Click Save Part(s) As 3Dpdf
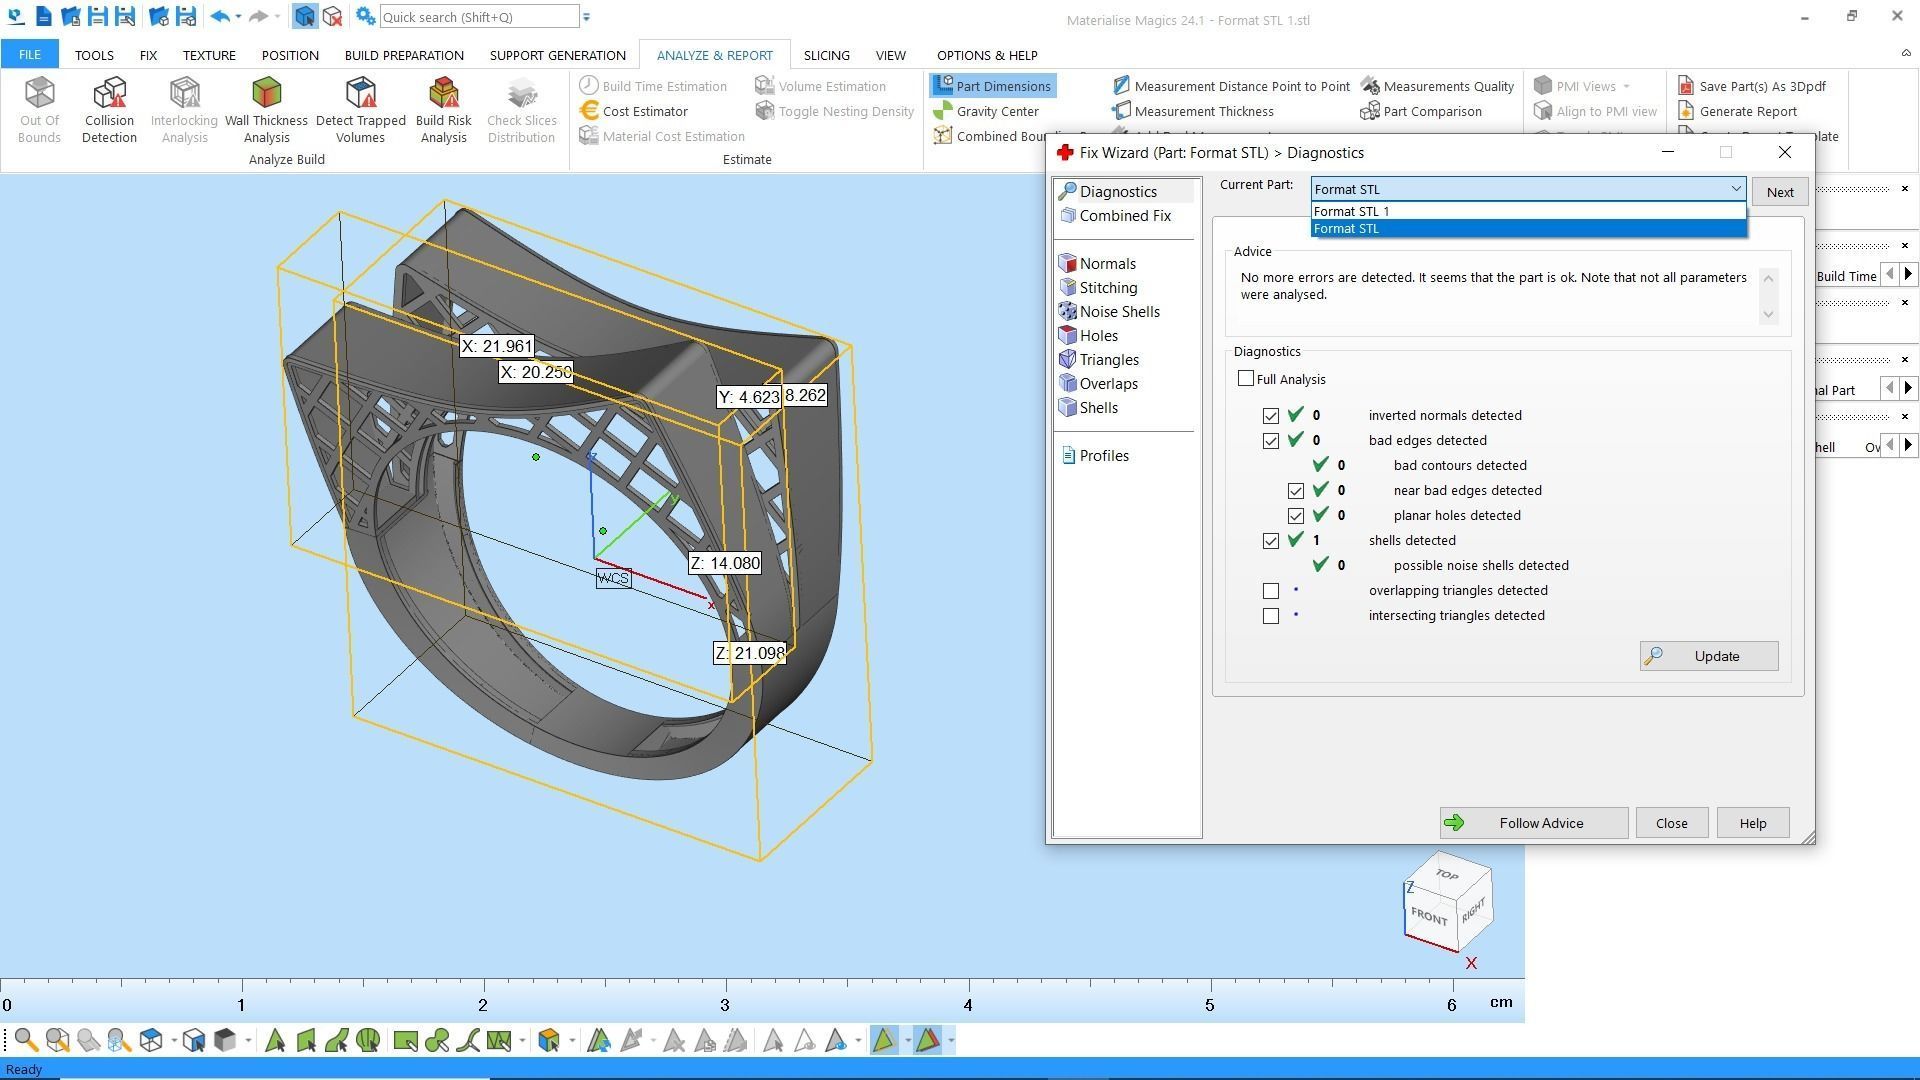Image resolution: width=1920 pixels, height=1080 pixels. tap(1752, 86)
